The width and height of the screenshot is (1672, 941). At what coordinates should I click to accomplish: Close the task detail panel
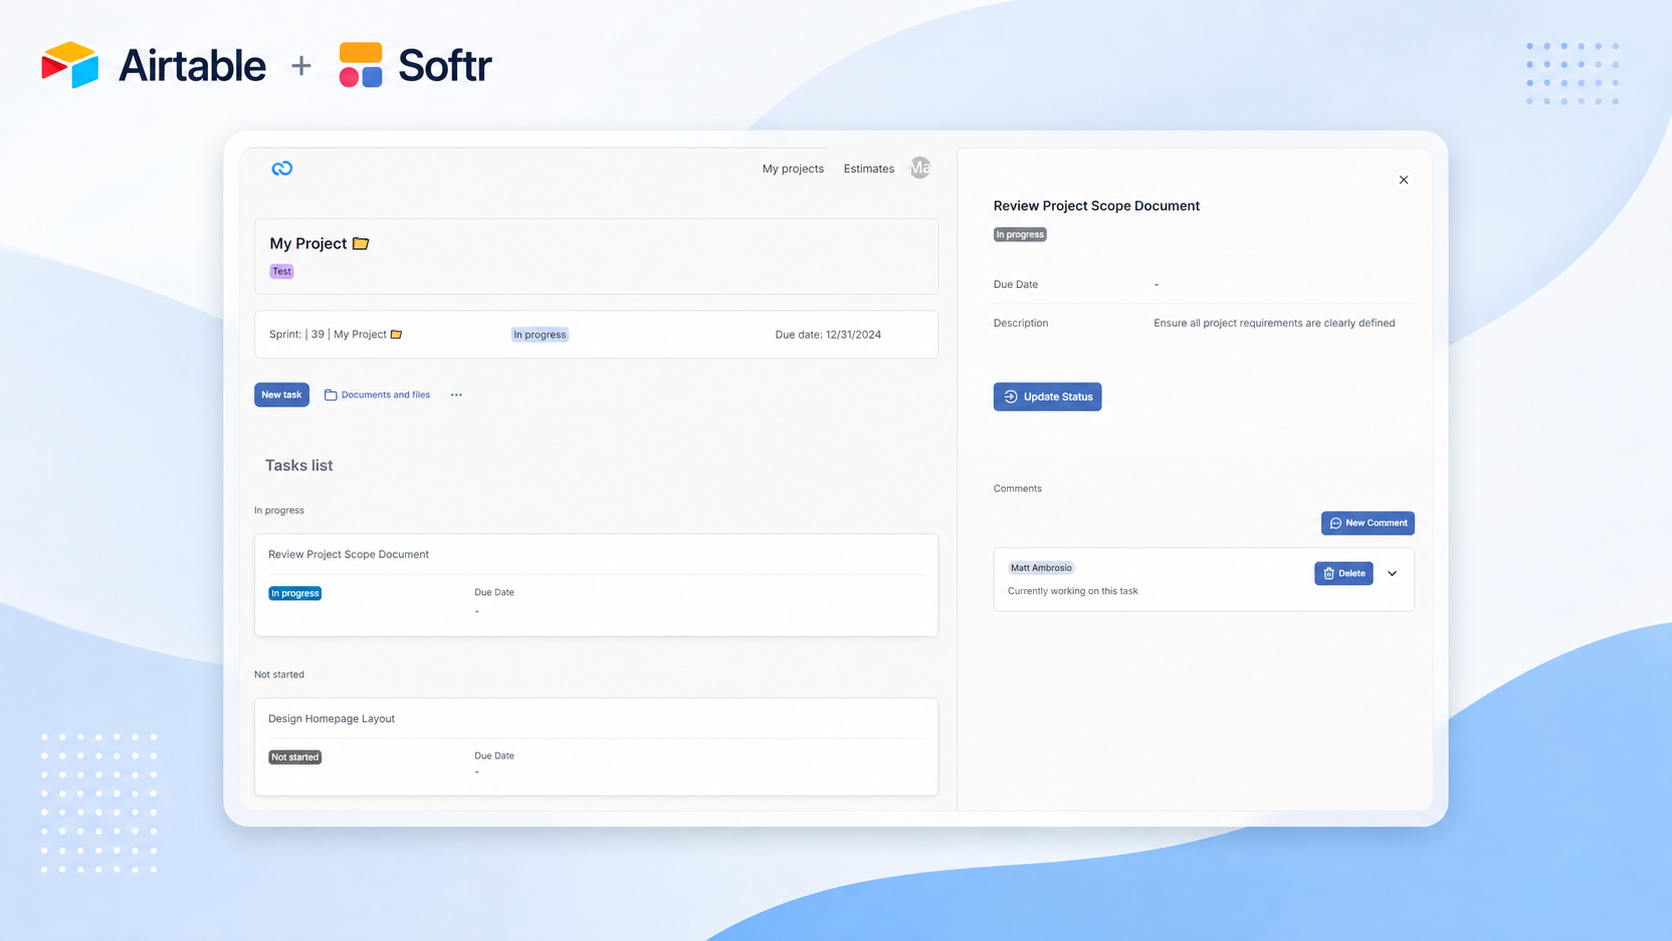click(1403, 180)
